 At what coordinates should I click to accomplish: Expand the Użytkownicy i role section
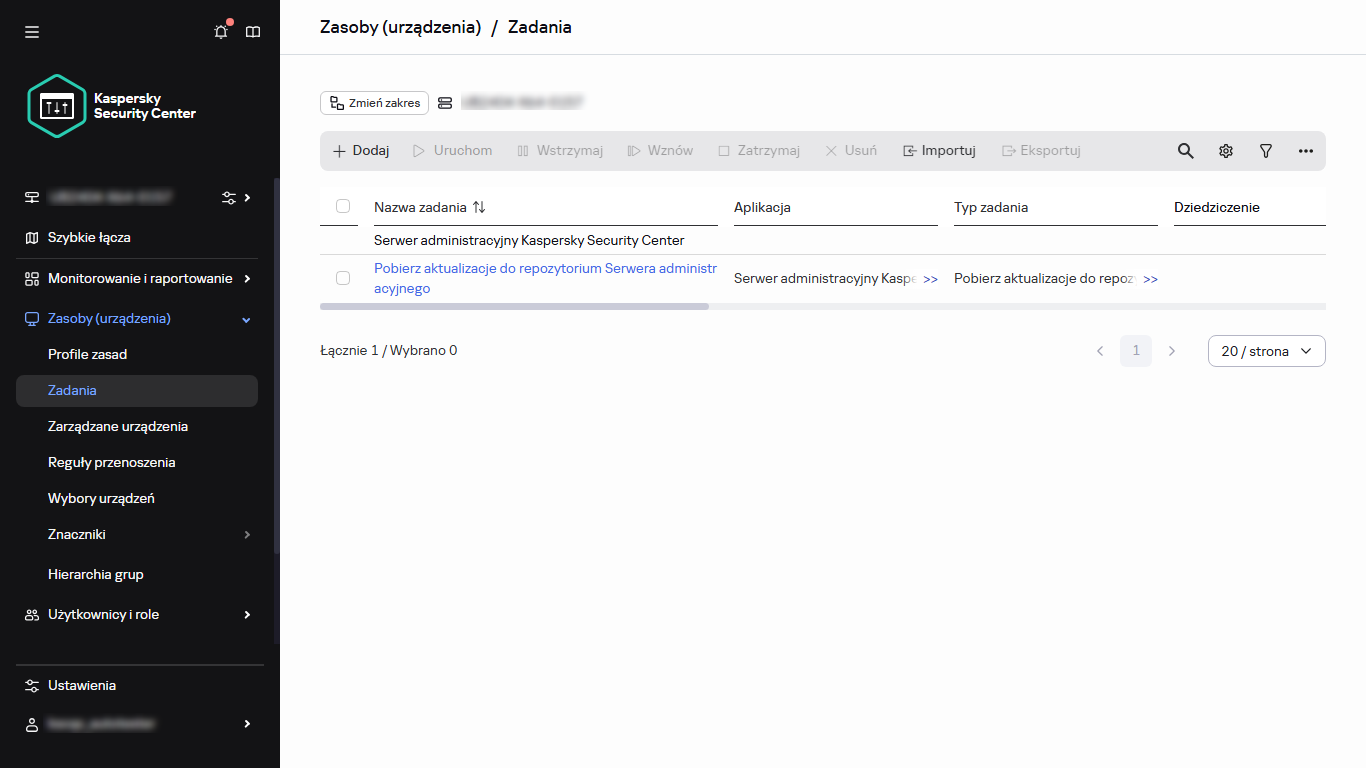105,614
